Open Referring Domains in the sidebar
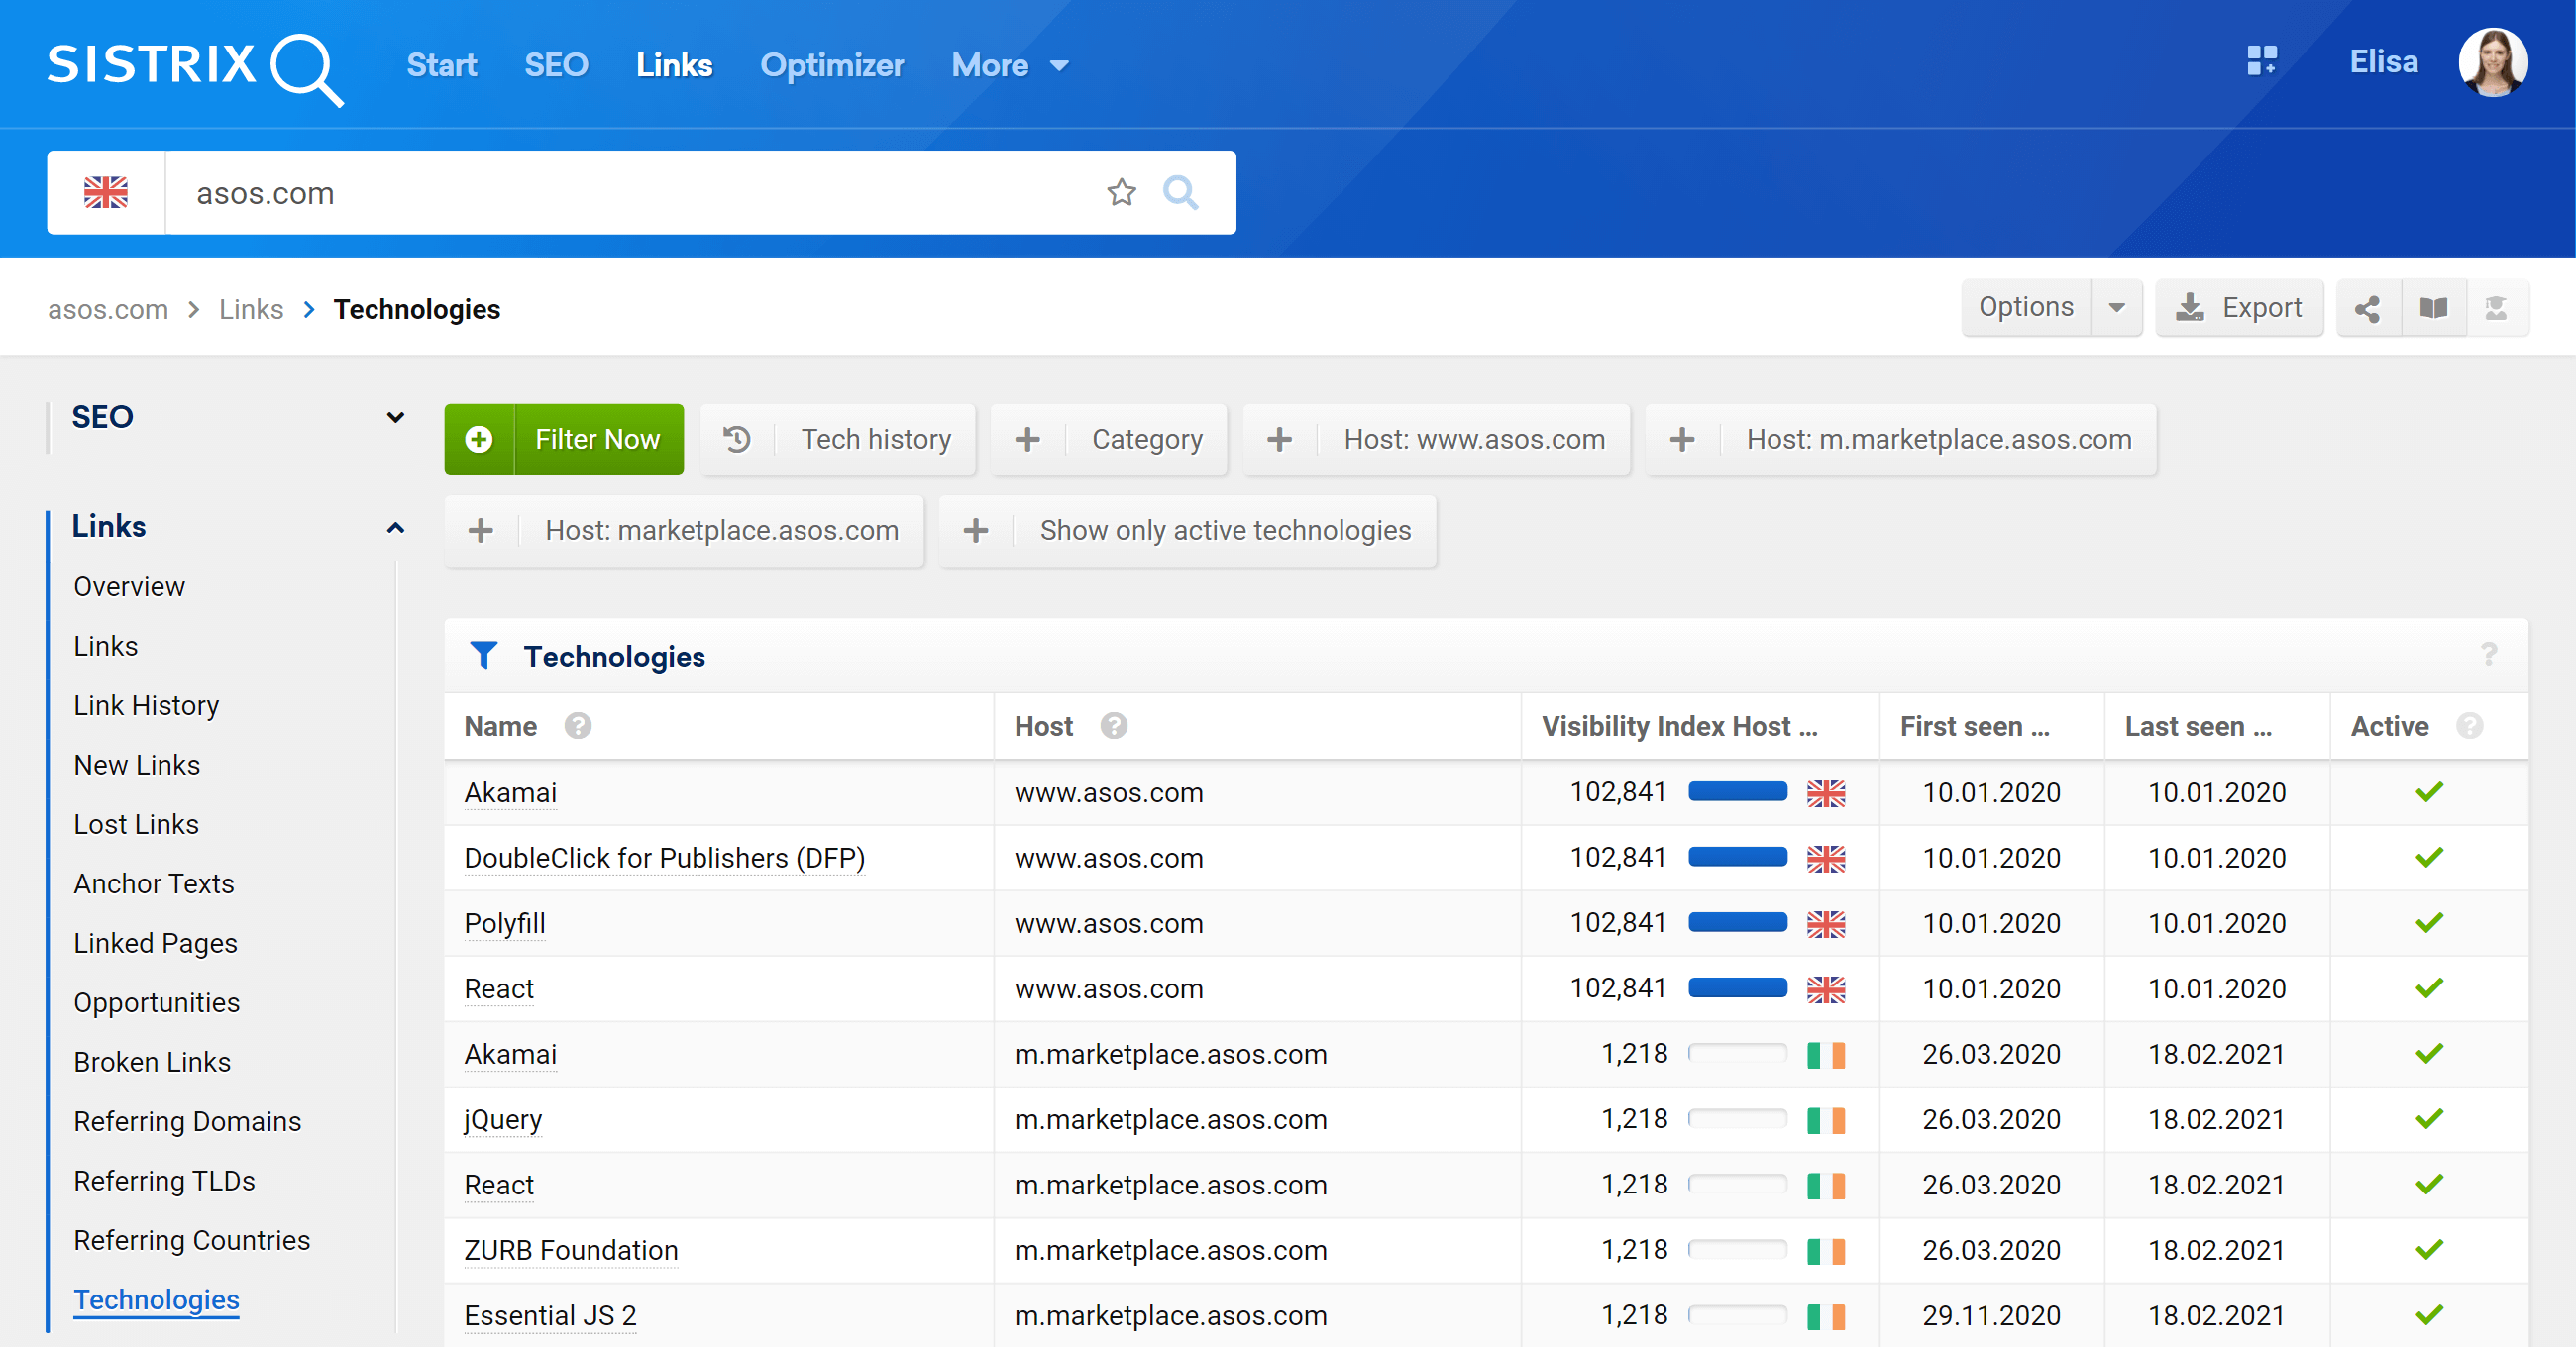 coord(187,1122)
